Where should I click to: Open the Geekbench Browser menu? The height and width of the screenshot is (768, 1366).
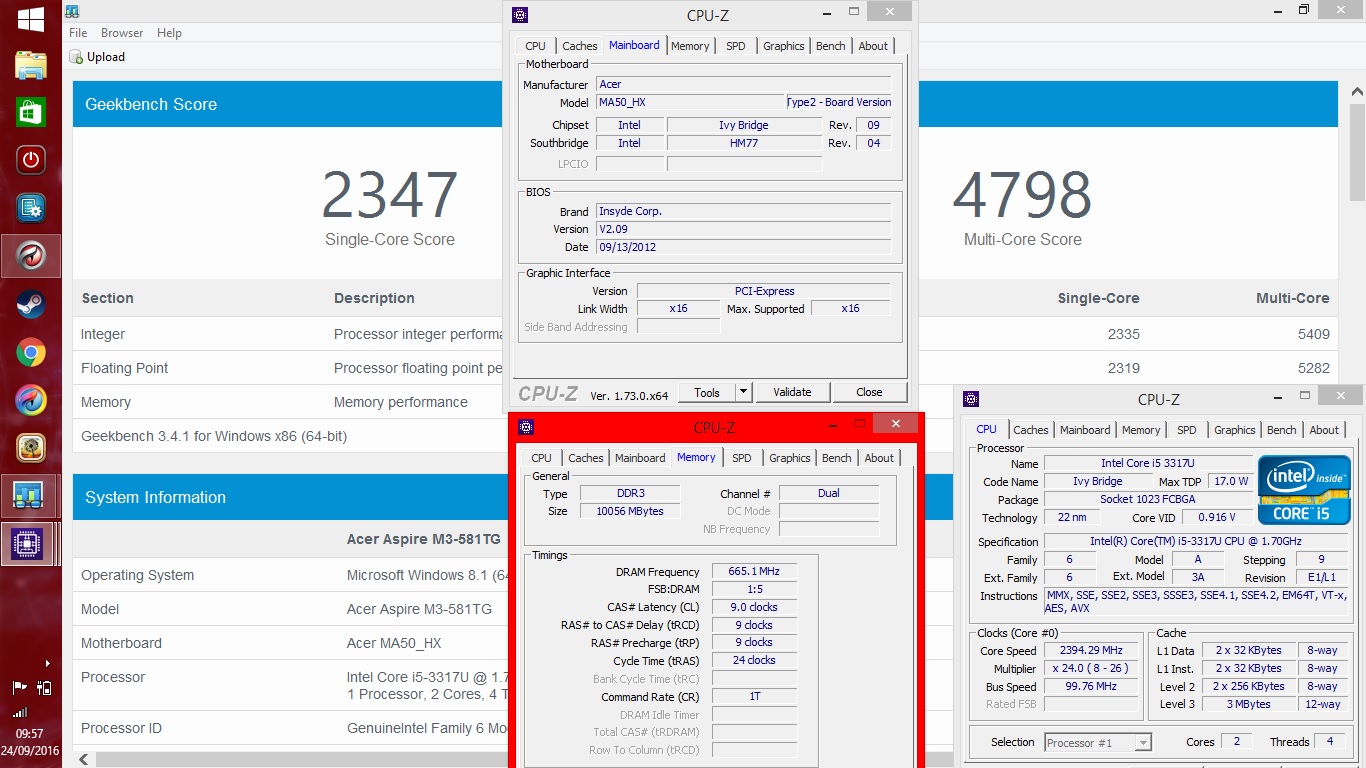[122, 33]
